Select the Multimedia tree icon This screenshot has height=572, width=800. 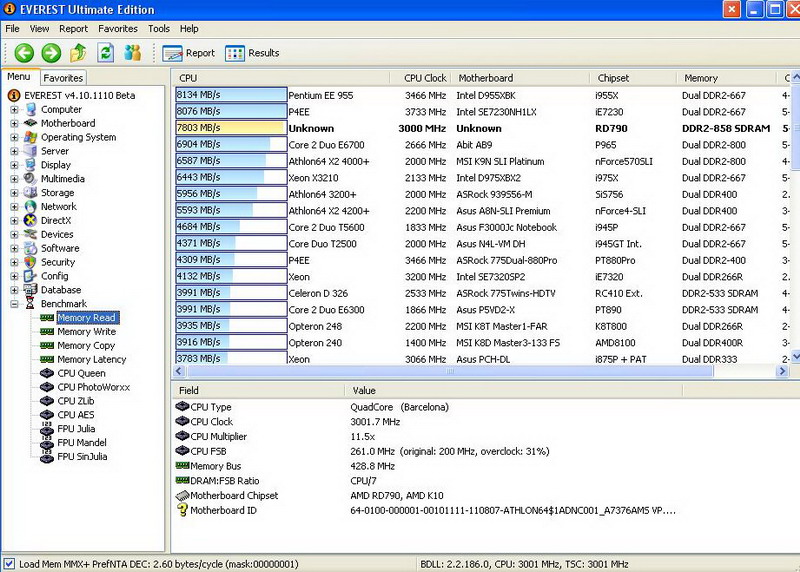pos(31,179)
